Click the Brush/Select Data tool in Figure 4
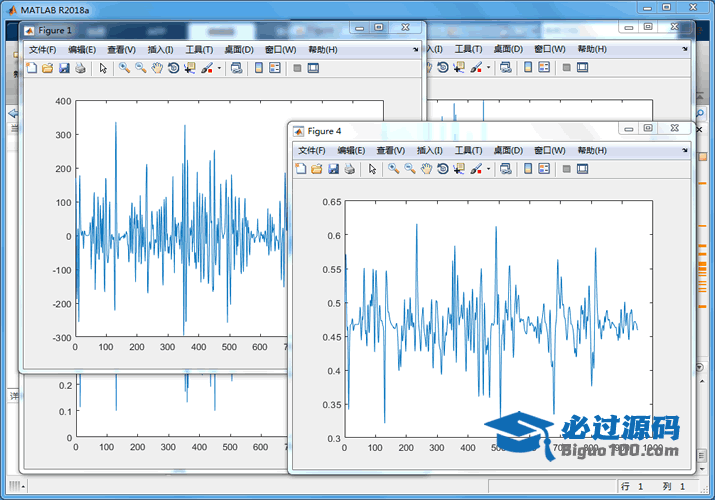The height and width of the screenshot is (500, 715). coord(476,169)
